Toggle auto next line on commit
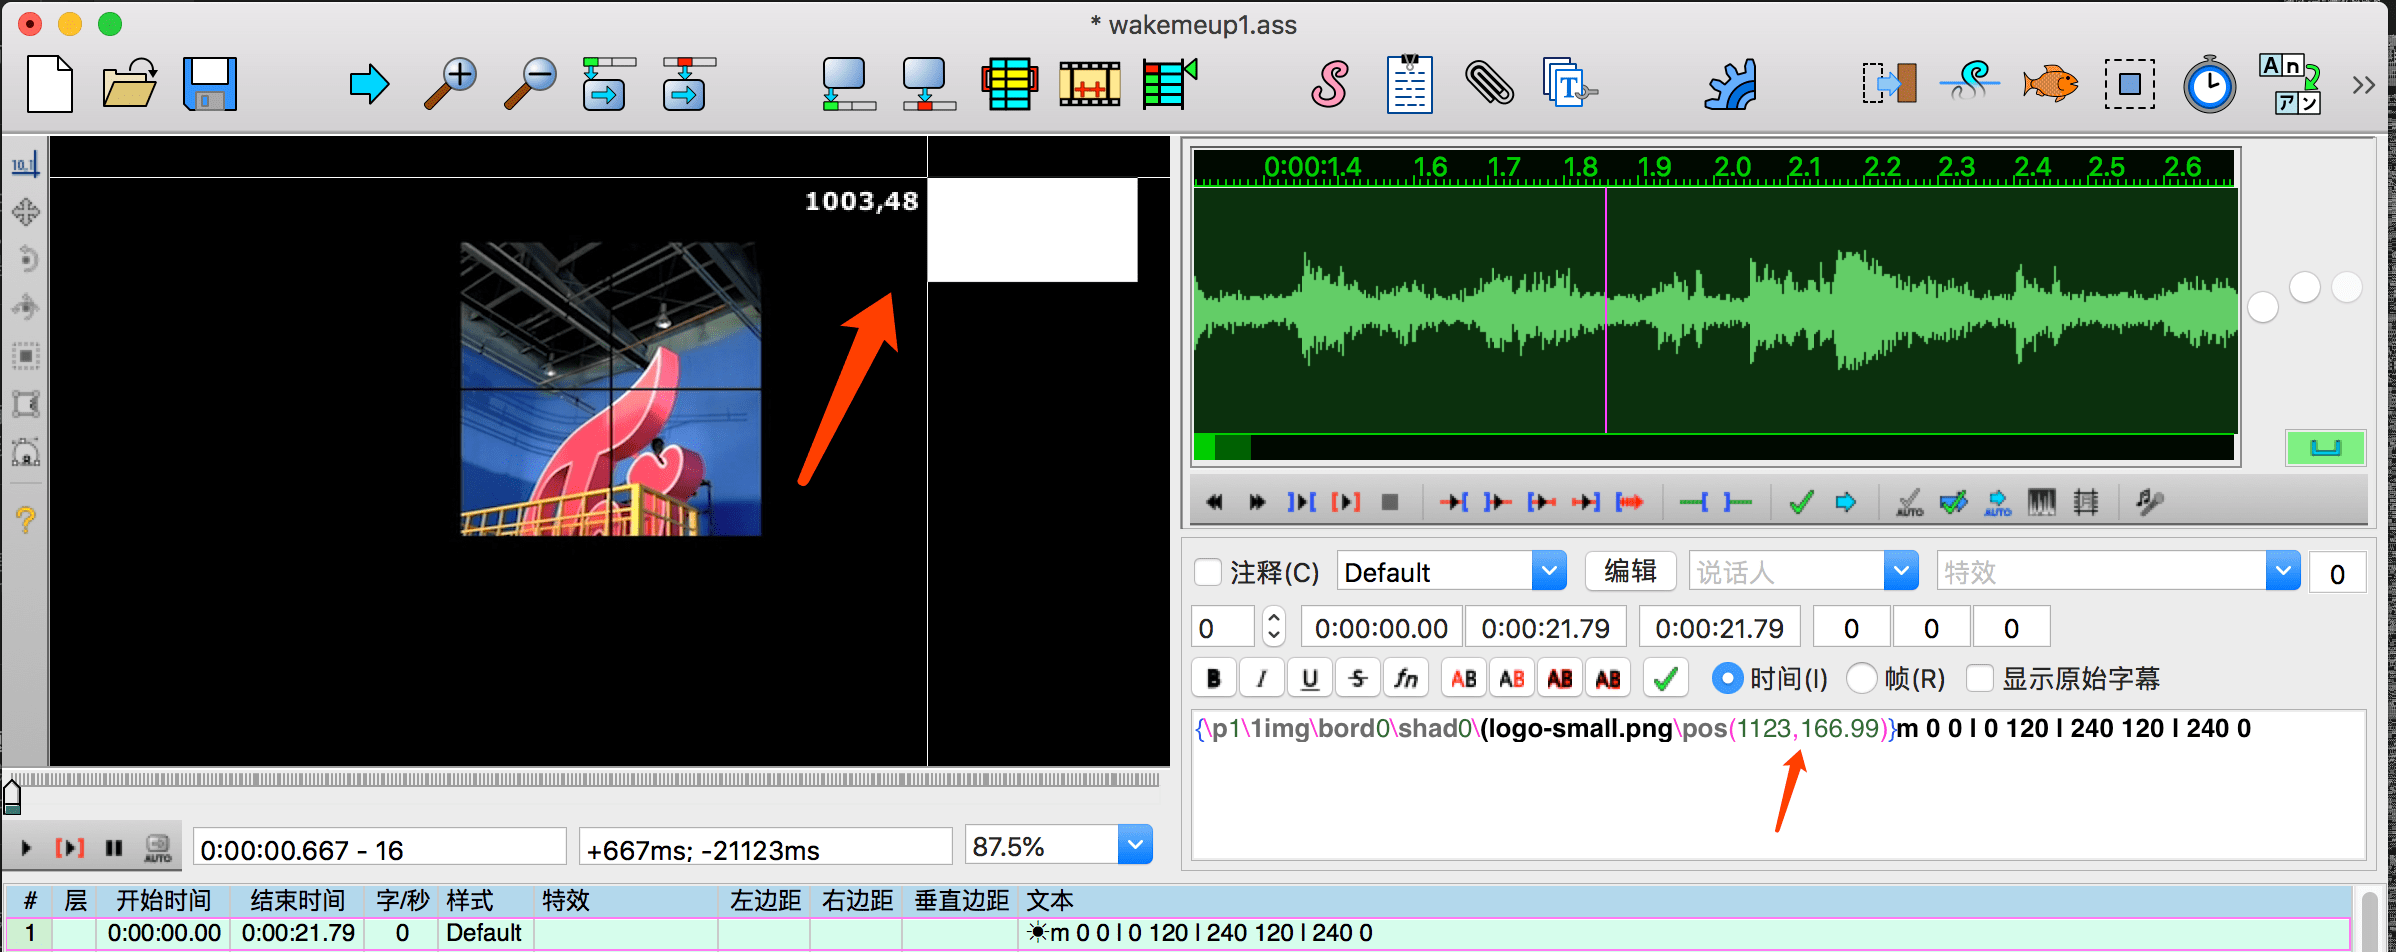Viewport: 2396px width, 952px height. click(1954, 502)
